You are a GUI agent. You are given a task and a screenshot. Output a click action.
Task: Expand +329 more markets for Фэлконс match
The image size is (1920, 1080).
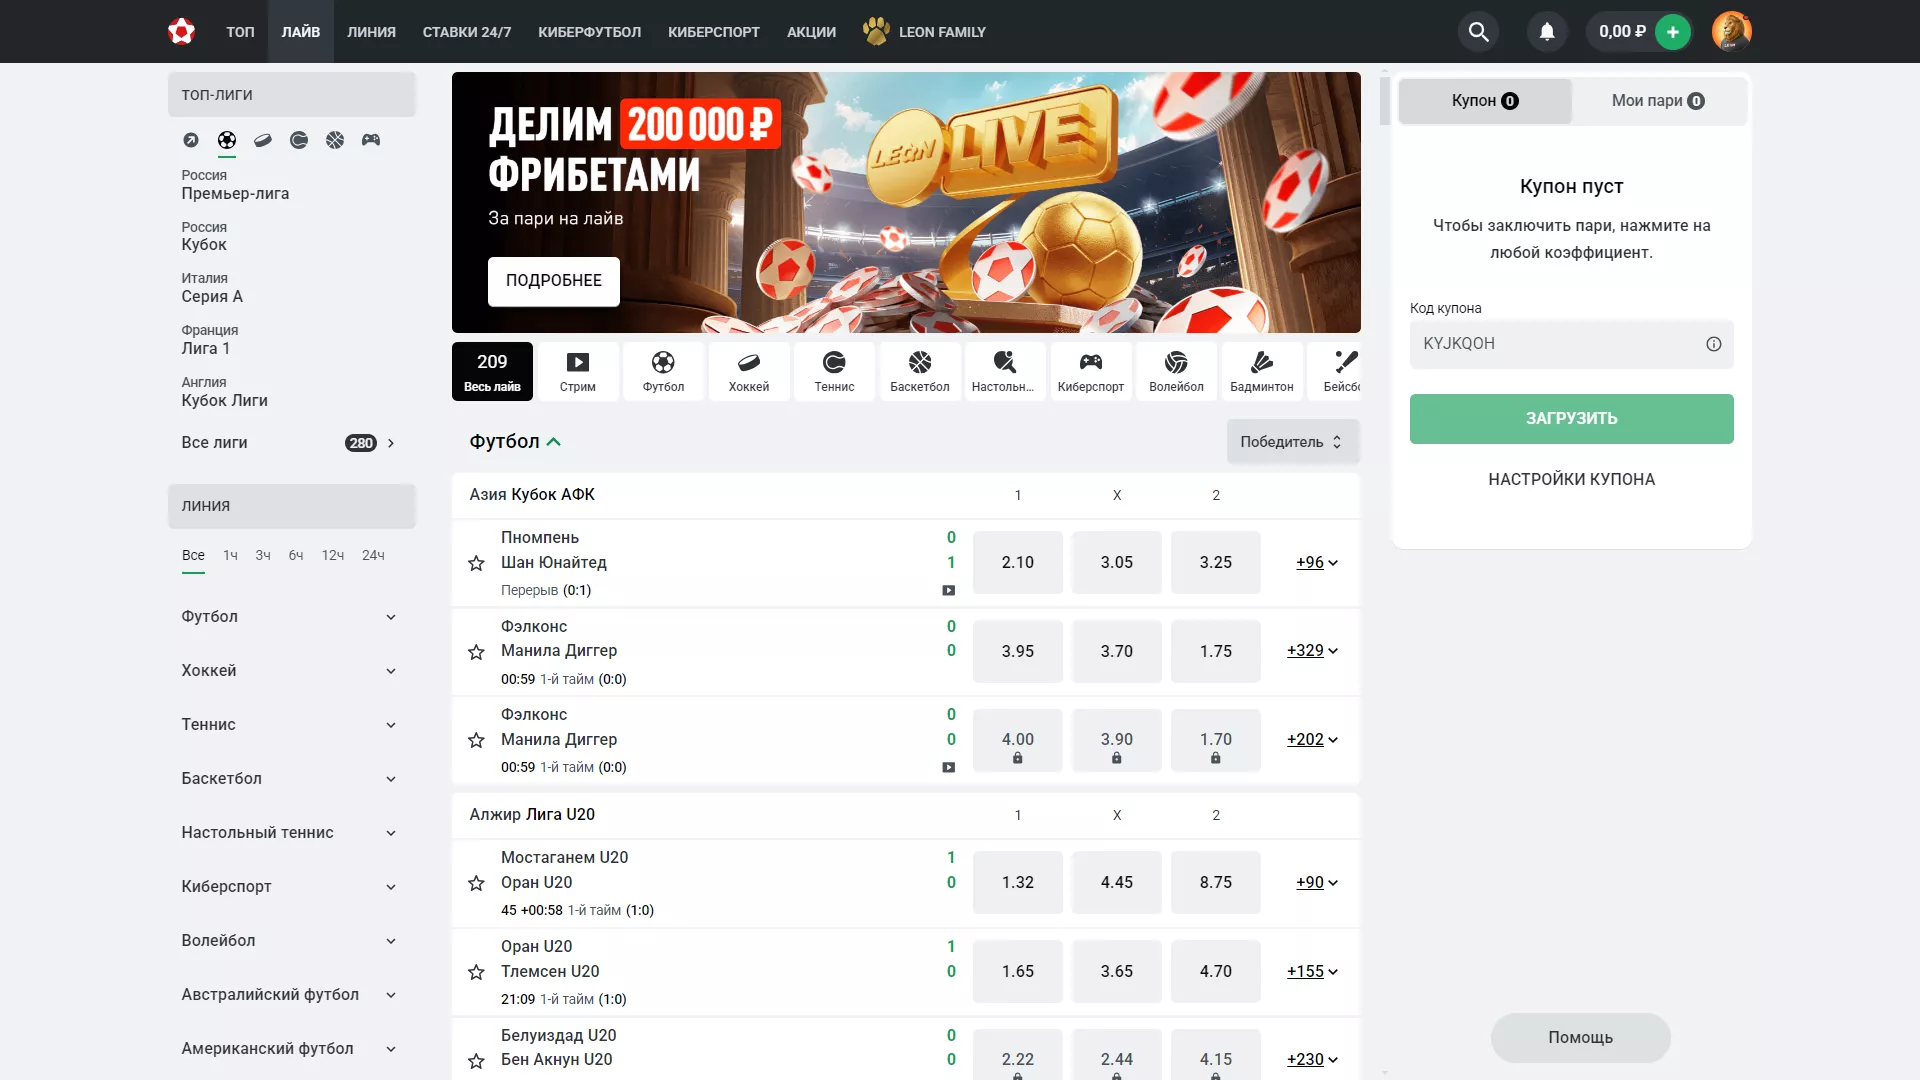tap(1312, 651)
